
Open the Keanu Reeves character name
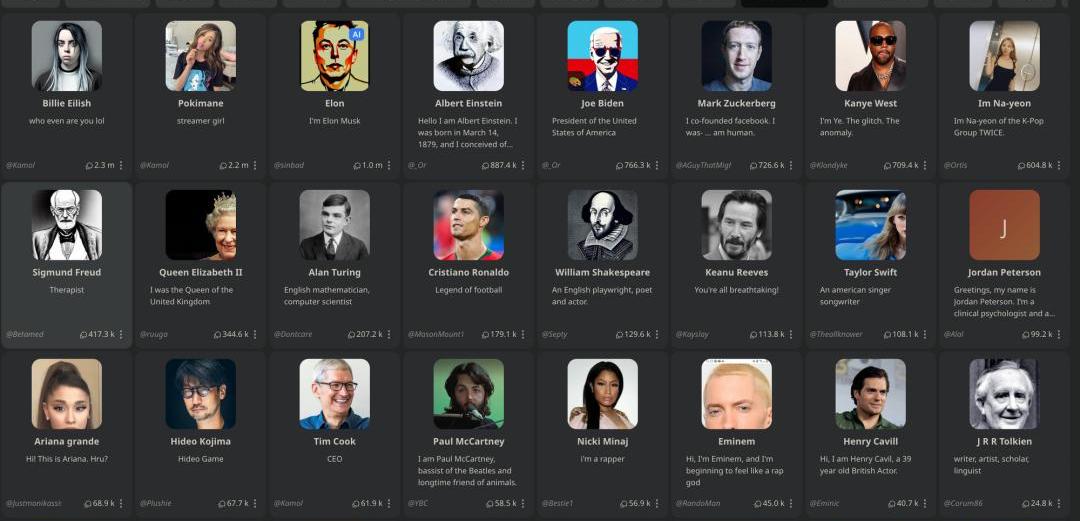pos(736,272)
